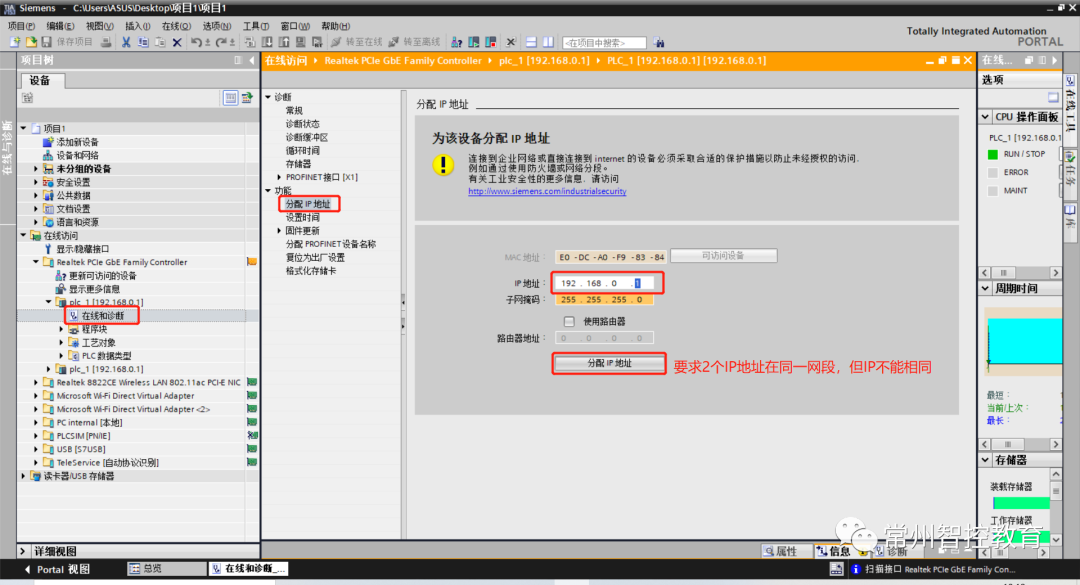Image resolution: width=1080 pixels, height=585 pixels.
Task: Click the Paste toolbar icon
Action: (158, 43)
